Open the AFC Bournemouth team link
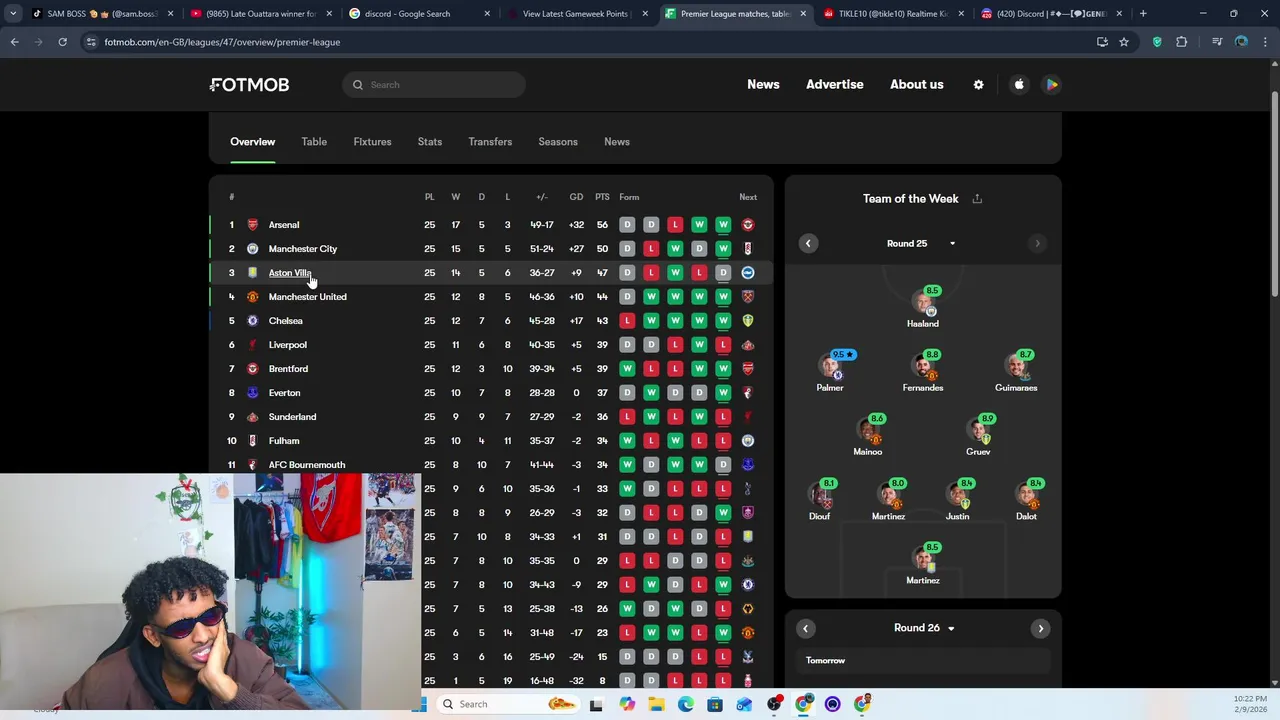Screen dimensions: 1280x720 point(306,465)
